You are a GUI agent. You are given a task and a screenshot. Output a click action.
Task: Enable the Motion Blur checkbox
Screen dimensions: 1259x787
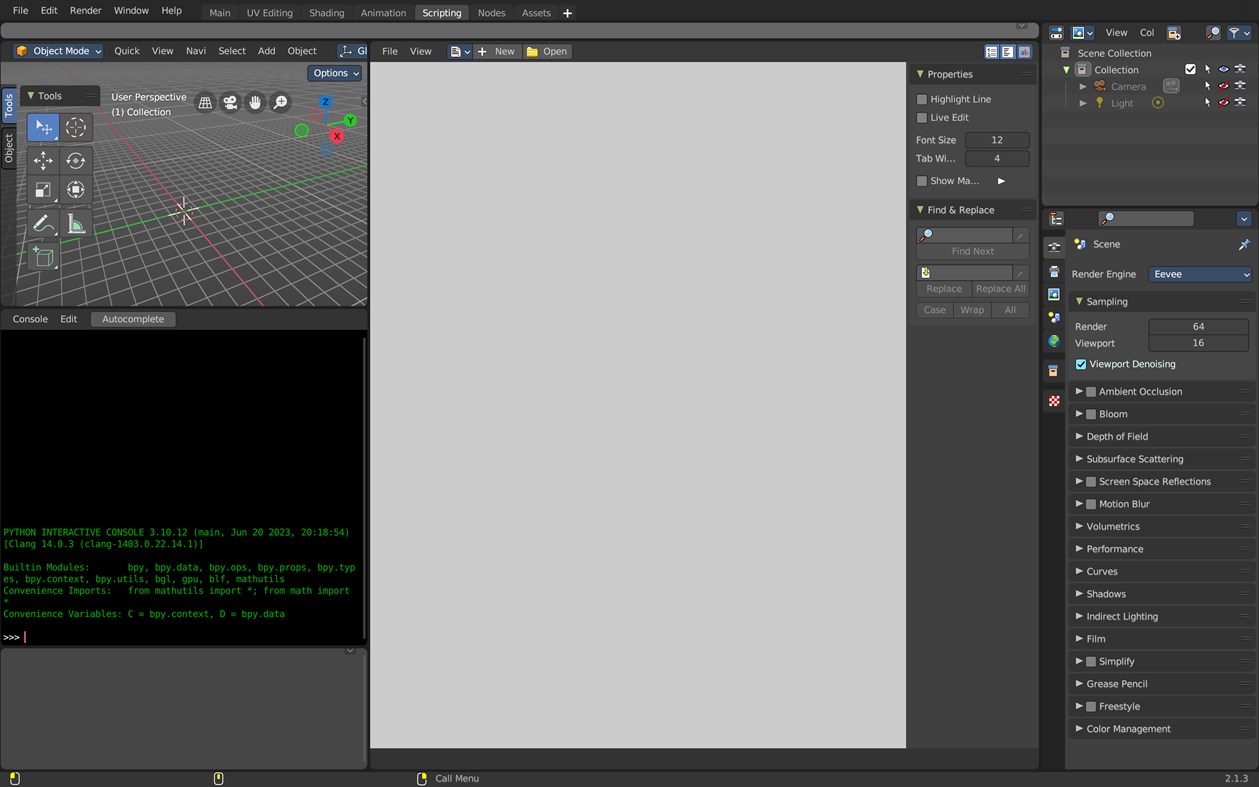coord(1091,504)
